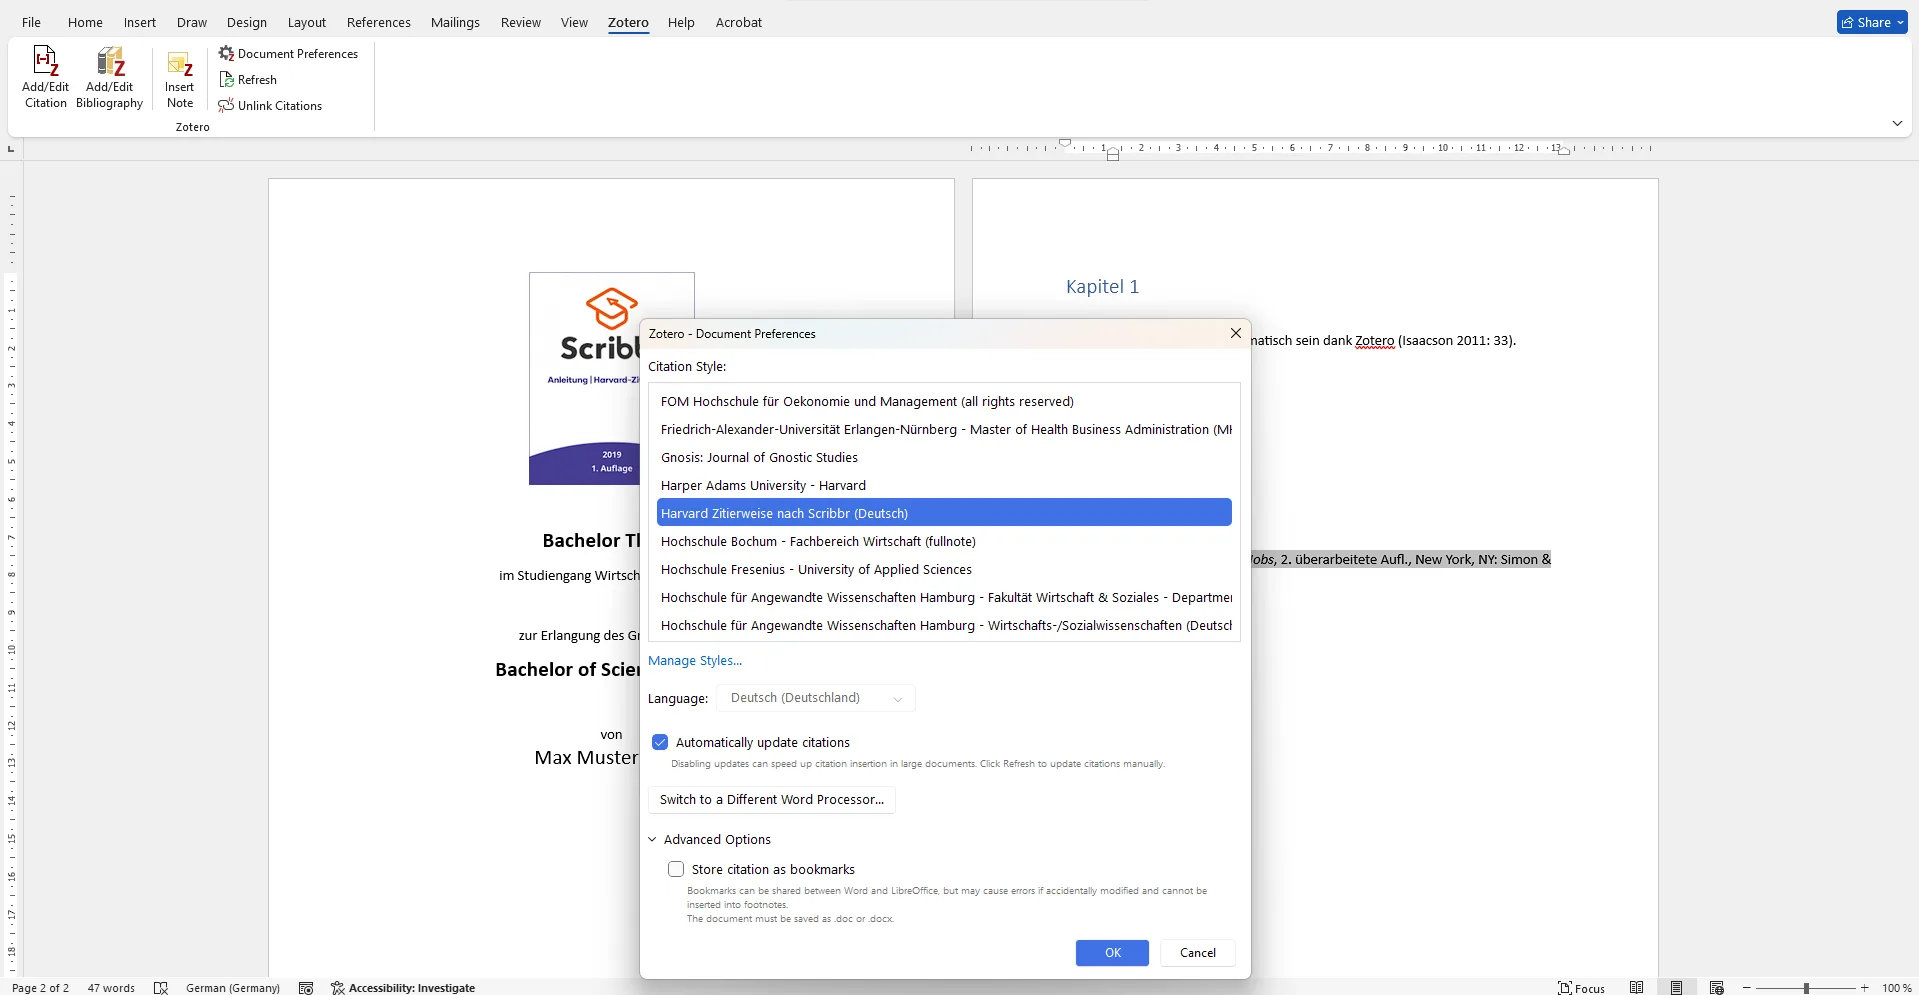This screenshot has height=995, width=1919.
Task: Click the spelling check status bar icon
Action: pos(161,988)
